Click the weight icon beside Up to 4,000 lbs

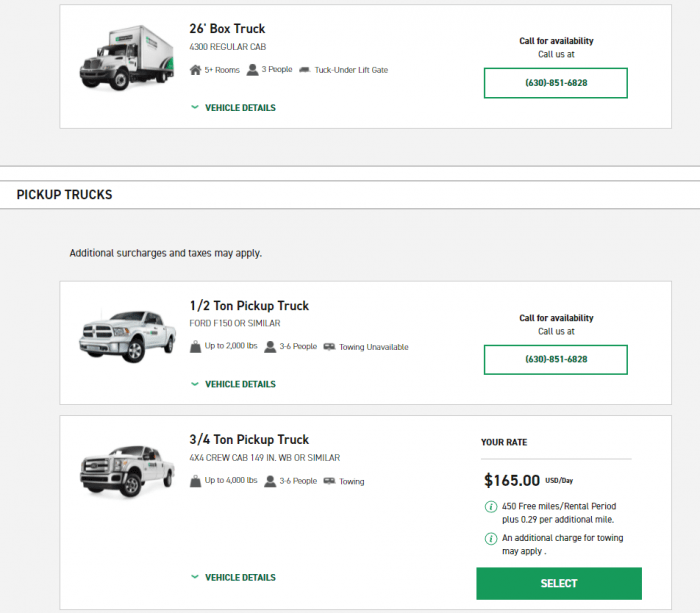(195, 481)
